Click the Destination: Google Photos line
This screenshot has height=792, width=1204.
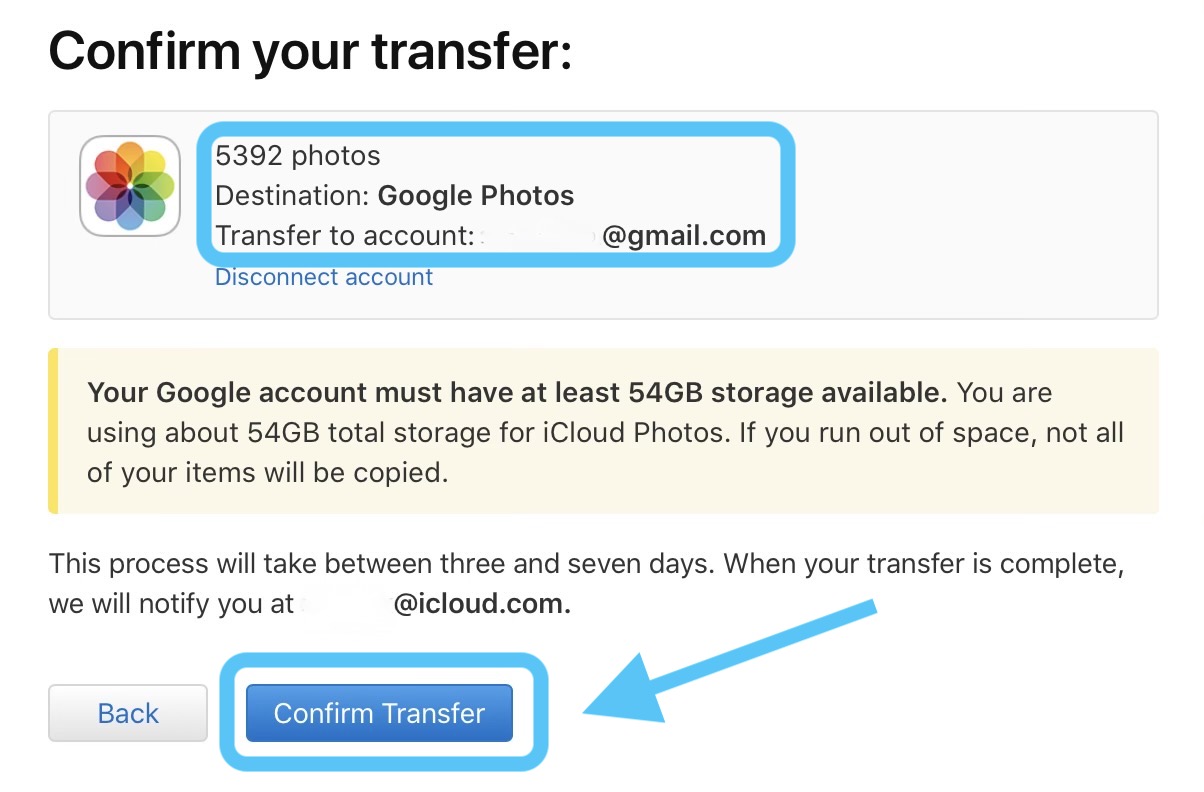click(x=395, y=195)
